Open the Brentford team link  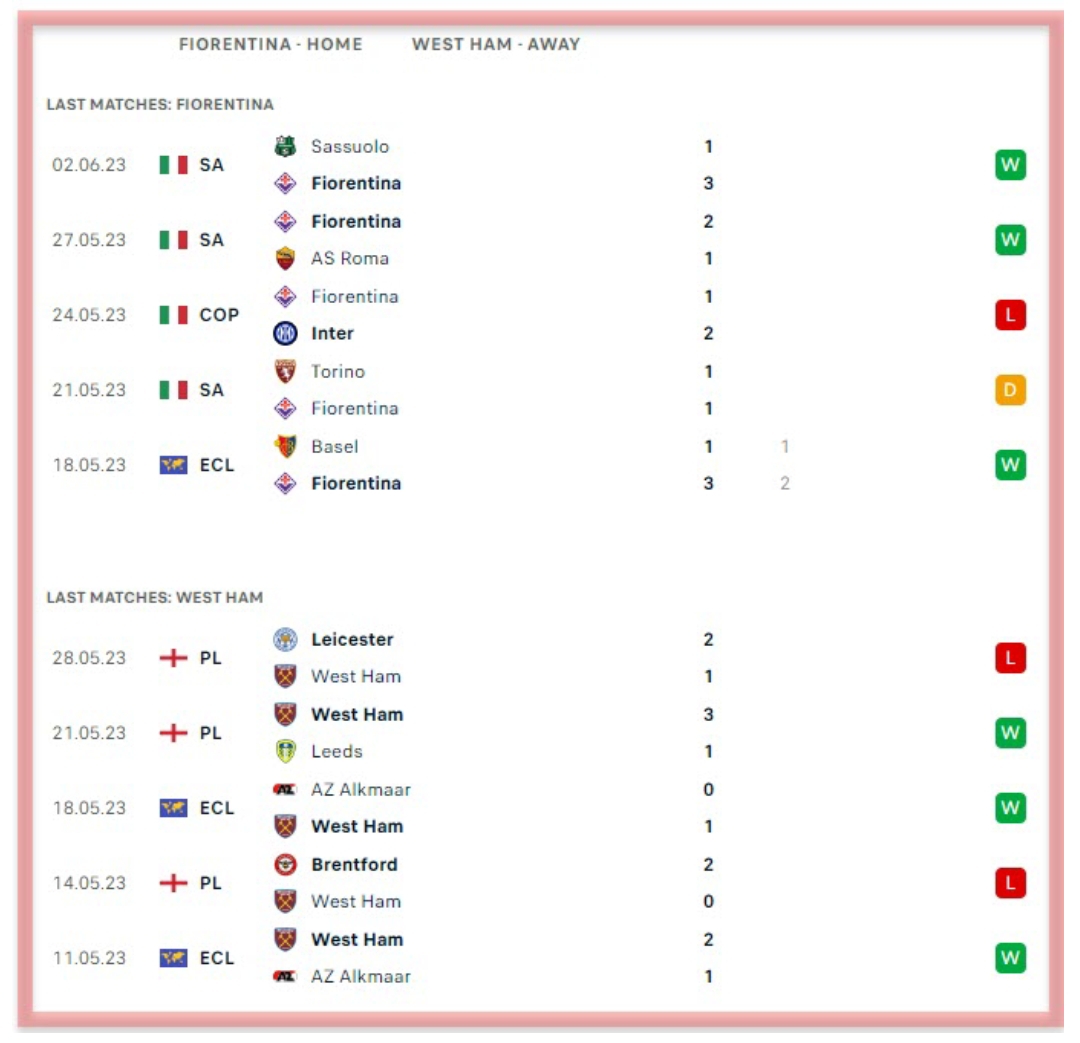[354, 864]
